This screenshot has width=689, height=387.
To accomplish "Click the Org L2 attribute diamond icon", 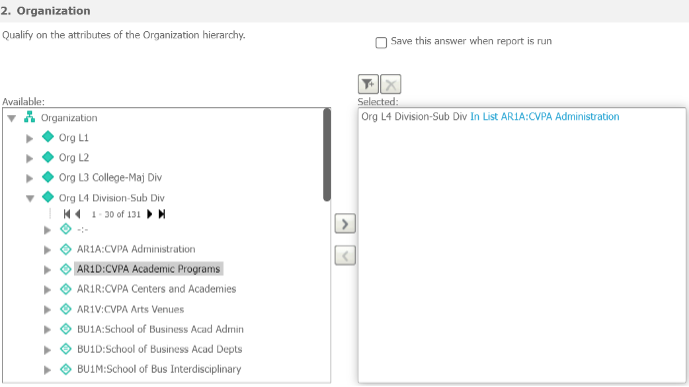I will (x=48, y=157).
